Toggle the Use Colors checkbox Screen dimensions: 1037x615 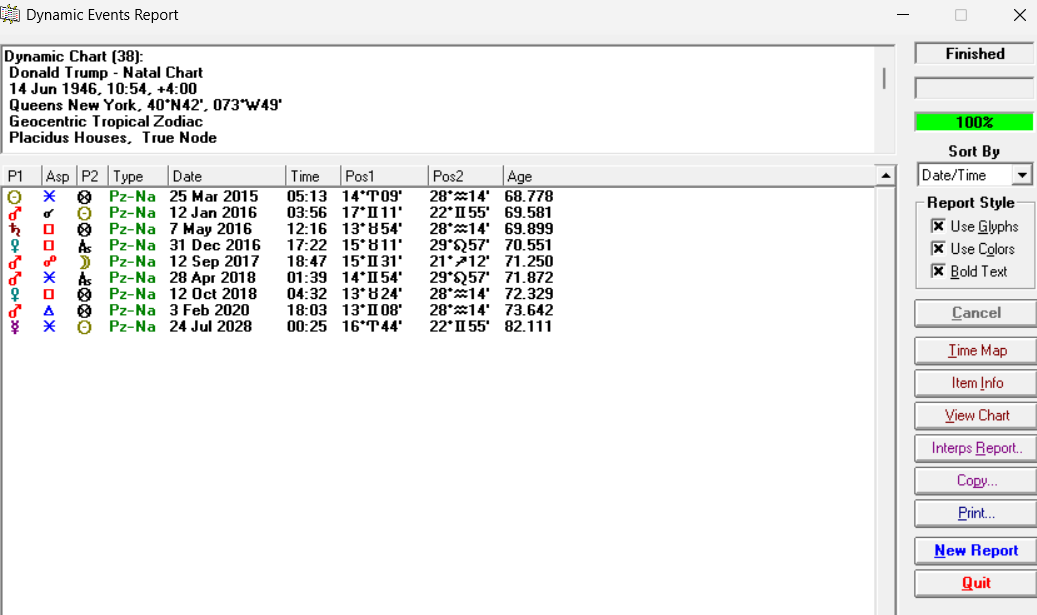pyautogui.click(x=938, y=249)
